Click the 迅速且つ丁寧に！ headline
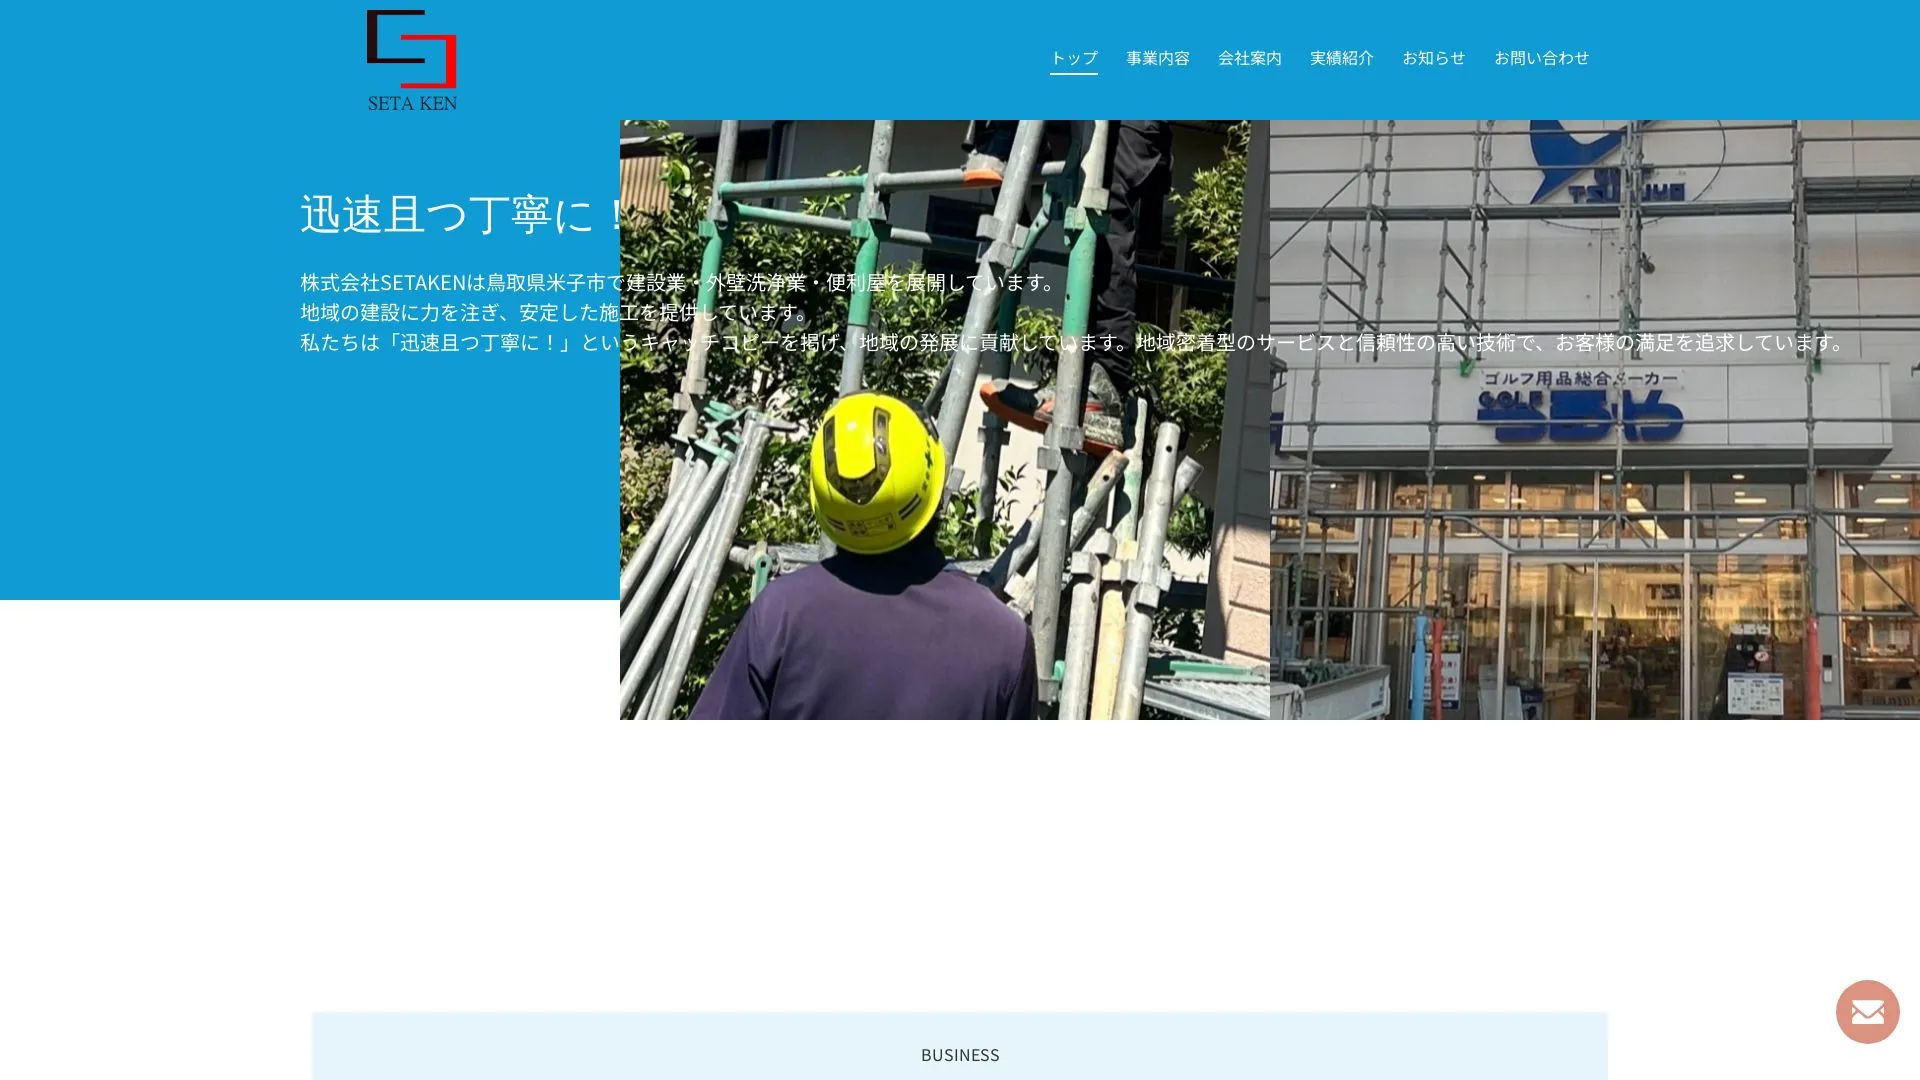The height and width of the screenshot is (1080, 1920). tap(463, 214)
